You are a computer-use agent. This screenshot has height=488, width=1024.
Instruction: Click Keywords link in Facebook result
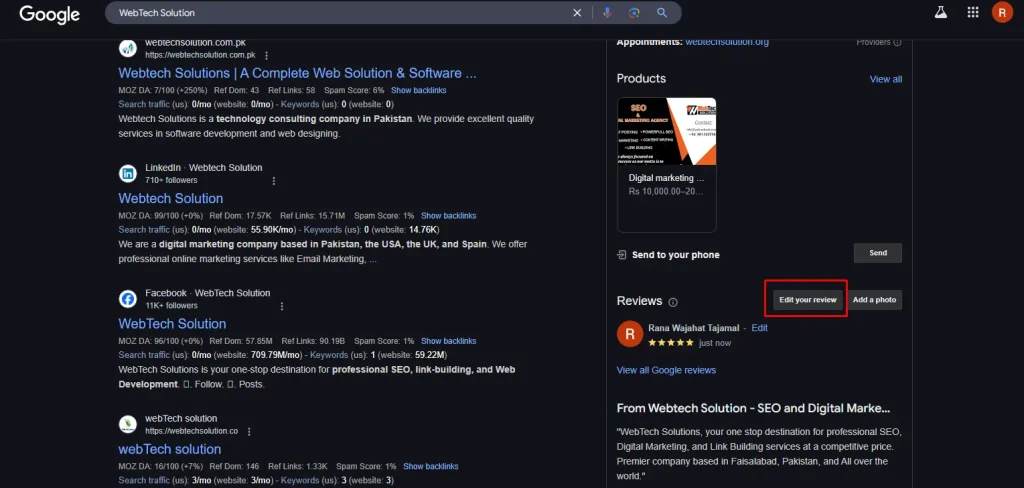328,355
